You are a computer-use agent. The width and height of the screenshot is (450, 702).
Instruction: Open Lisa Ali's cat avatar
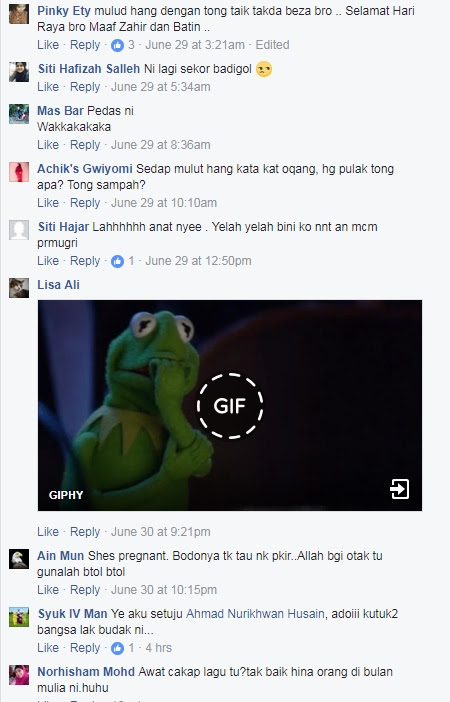[19, 288]
